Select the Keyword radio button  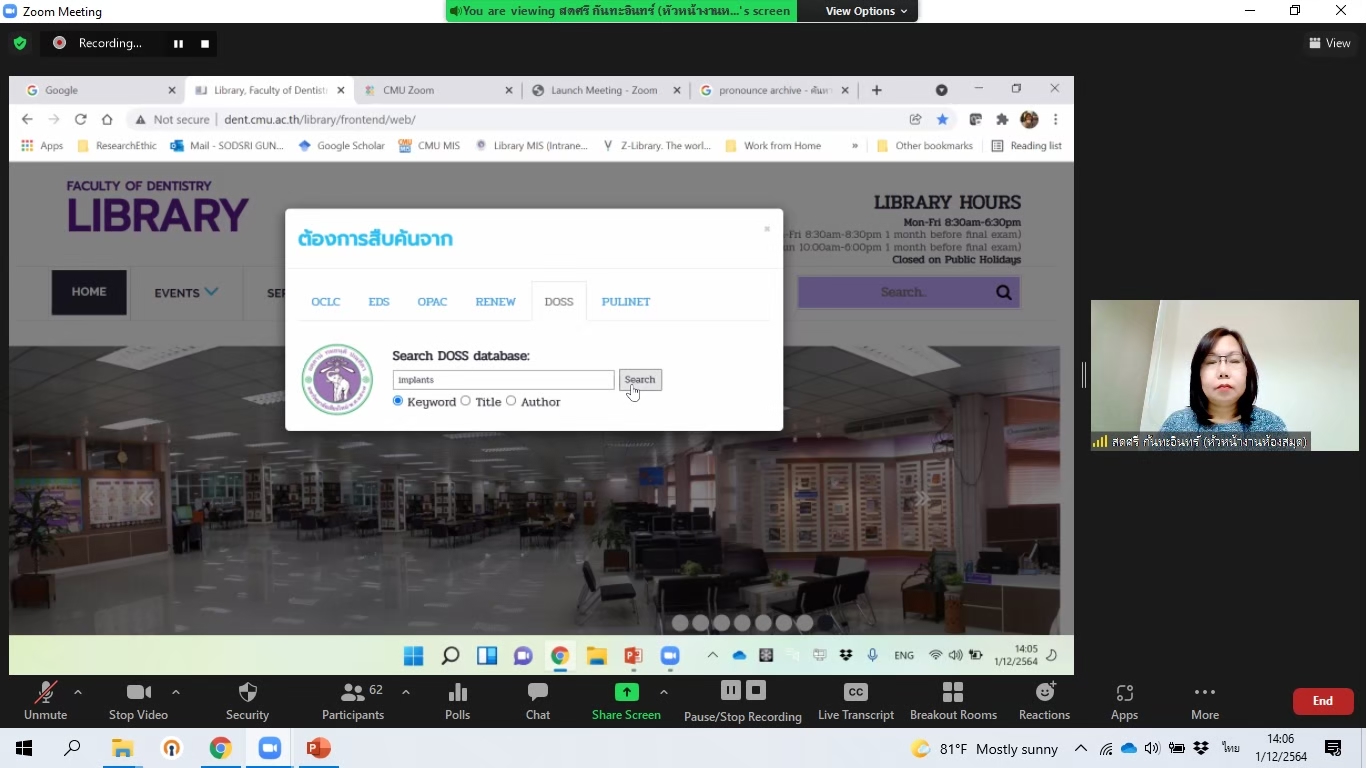398,401
